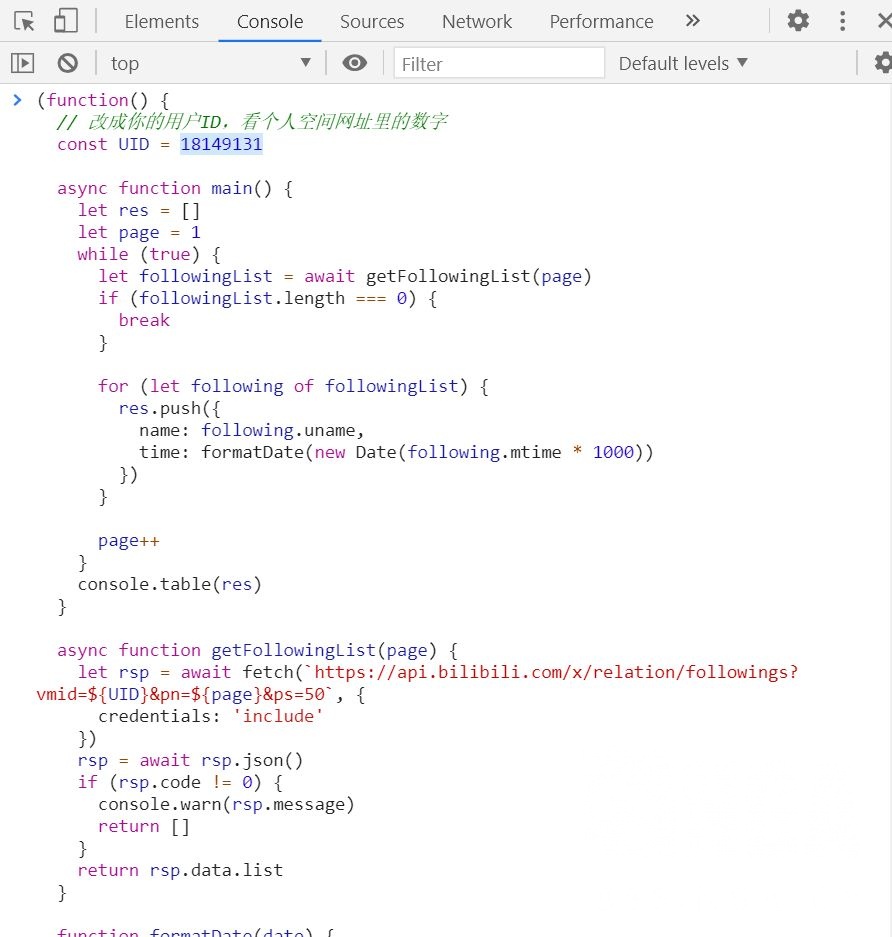The image size is (892, 937).
Task: Click the page++ statement
Action: [128, 541]
